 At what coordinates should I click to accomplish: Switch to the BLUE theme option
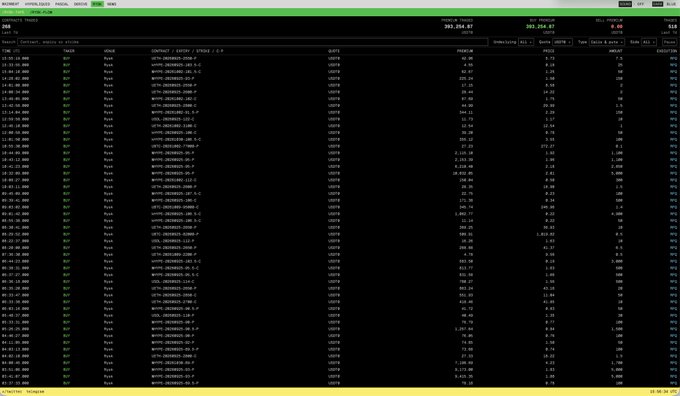[671, 4]
